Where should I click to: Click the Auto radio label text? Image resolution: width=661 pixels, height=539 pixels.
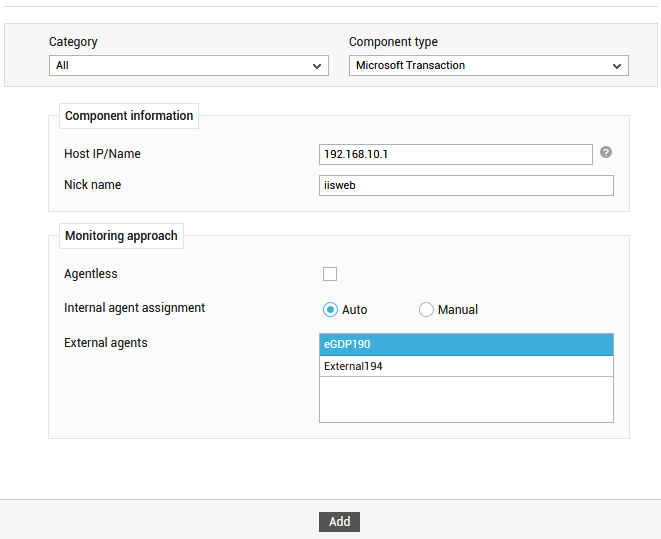pyautogui.click(x=355, y=310)
